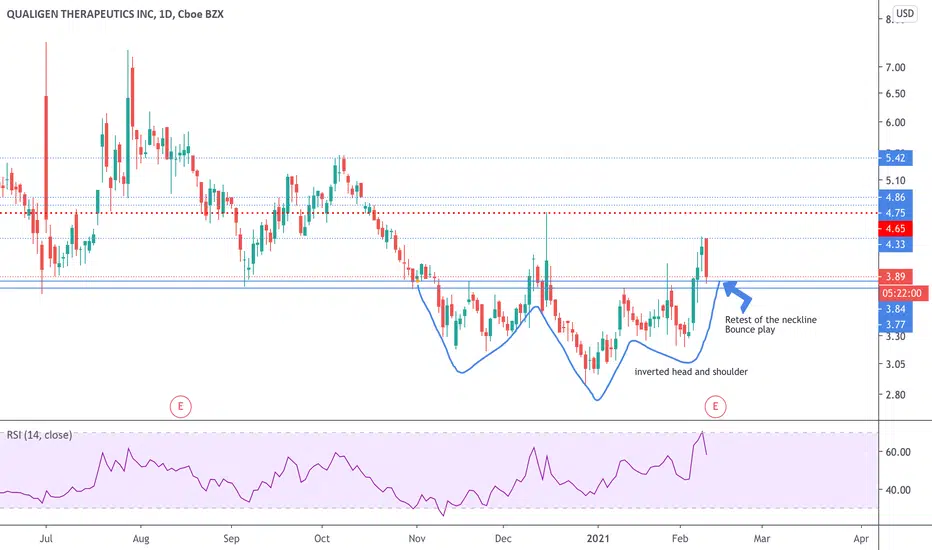
Task: Click the RSI 40.00 axis value
Action: [898, 490]
